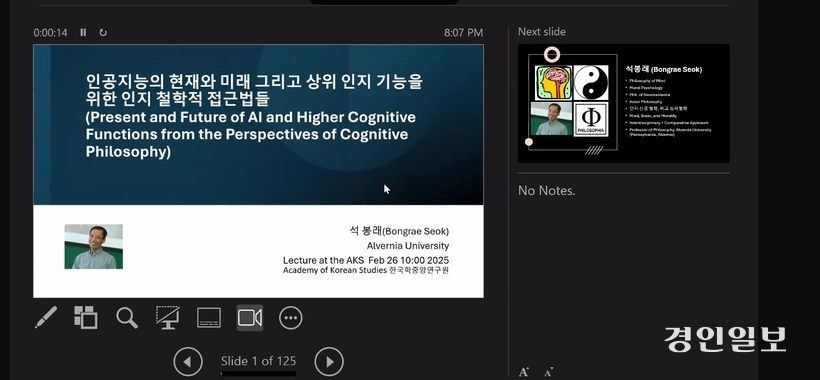Open more slide show options

click(x=291, y=318)
